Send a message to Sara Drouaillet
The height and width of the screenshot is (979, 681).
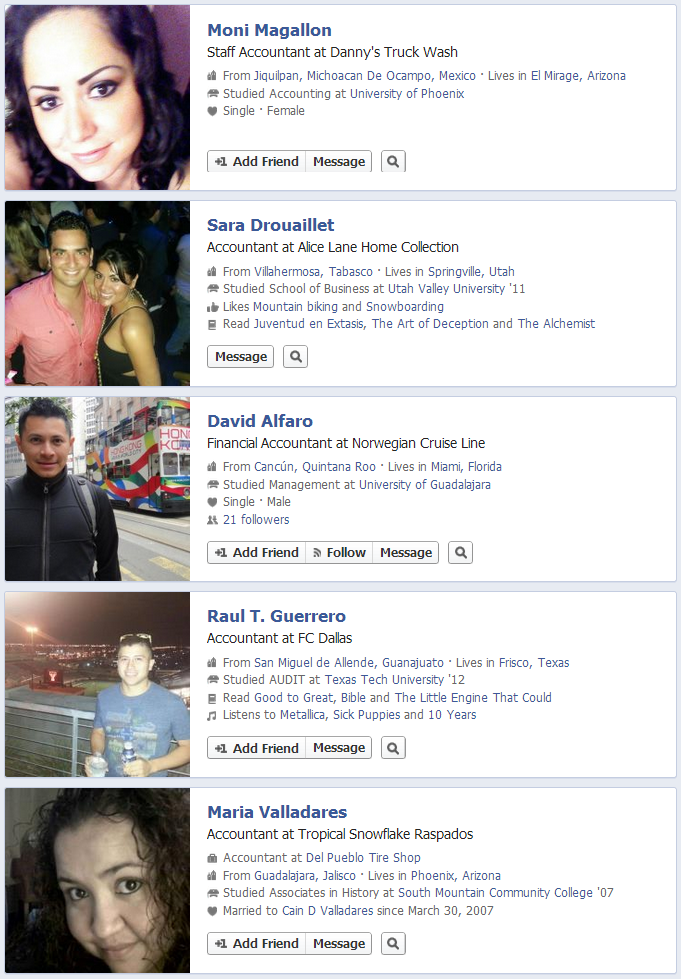coord(240,357)
